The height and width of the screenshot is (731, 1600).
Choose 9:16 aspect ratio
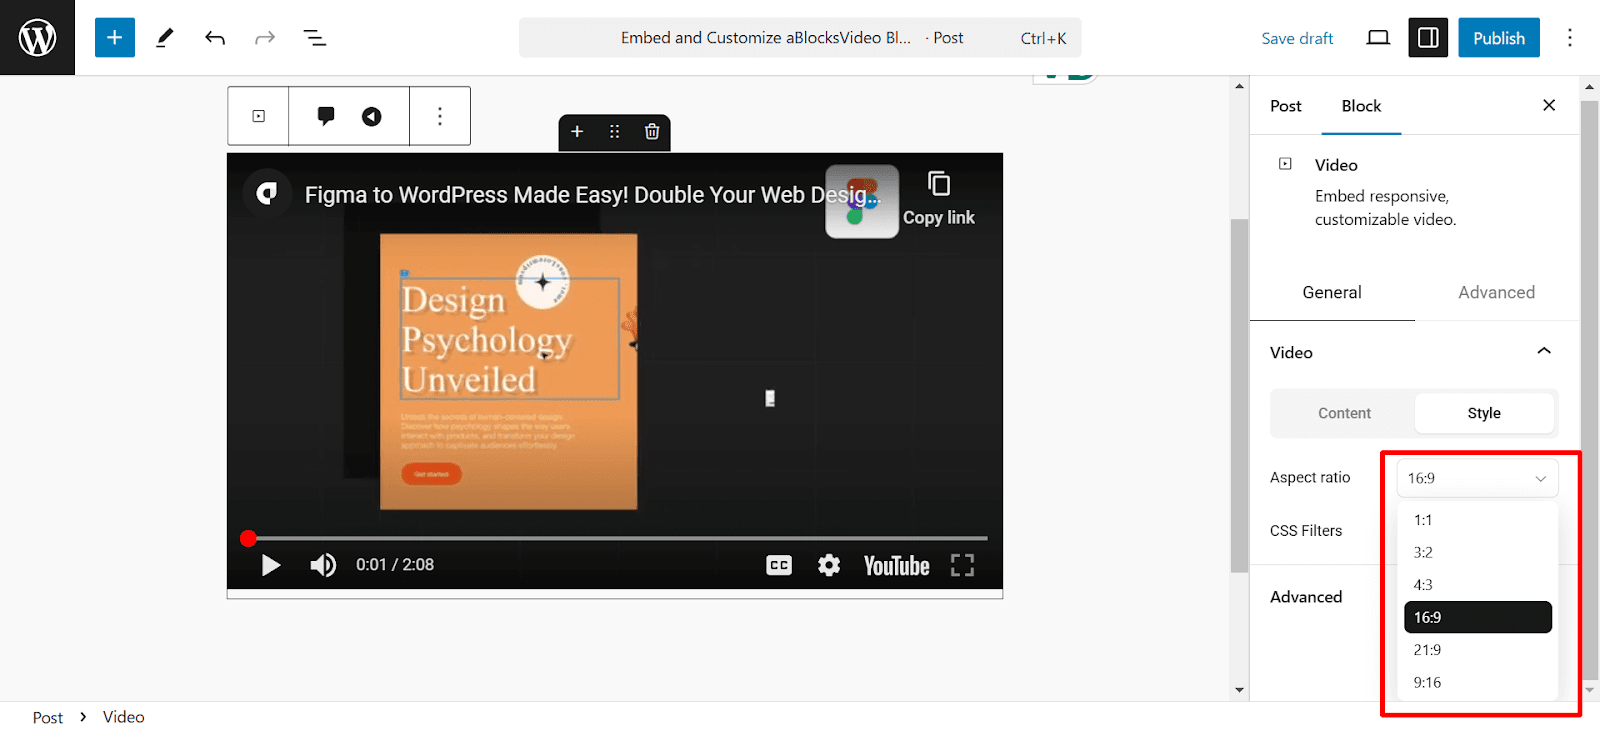[x=1478, y=682]
